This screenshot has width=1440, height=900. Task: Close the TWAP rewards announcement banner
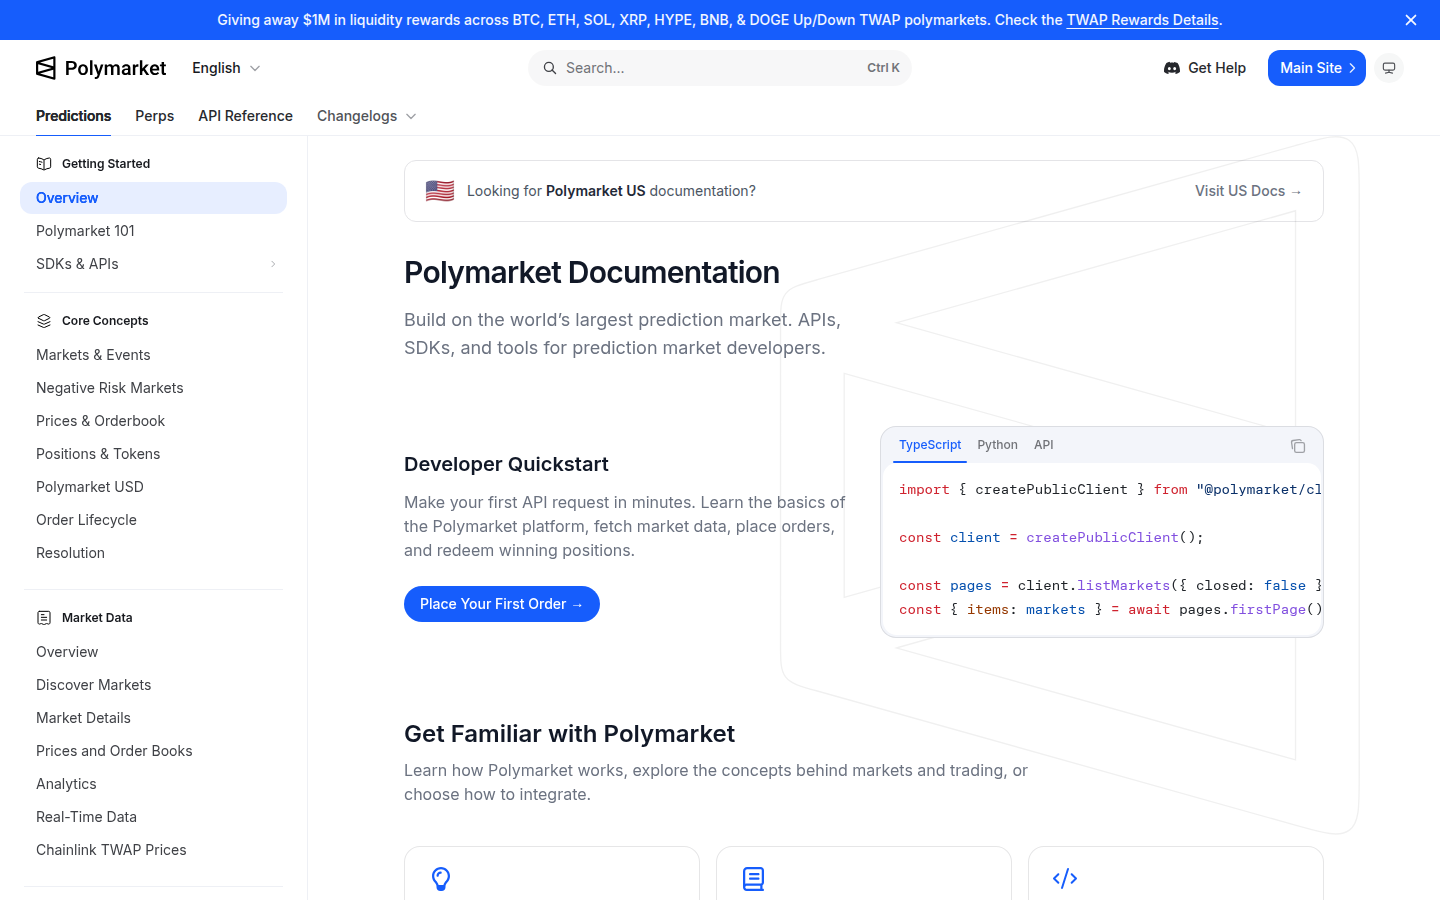pos(1411,20)
